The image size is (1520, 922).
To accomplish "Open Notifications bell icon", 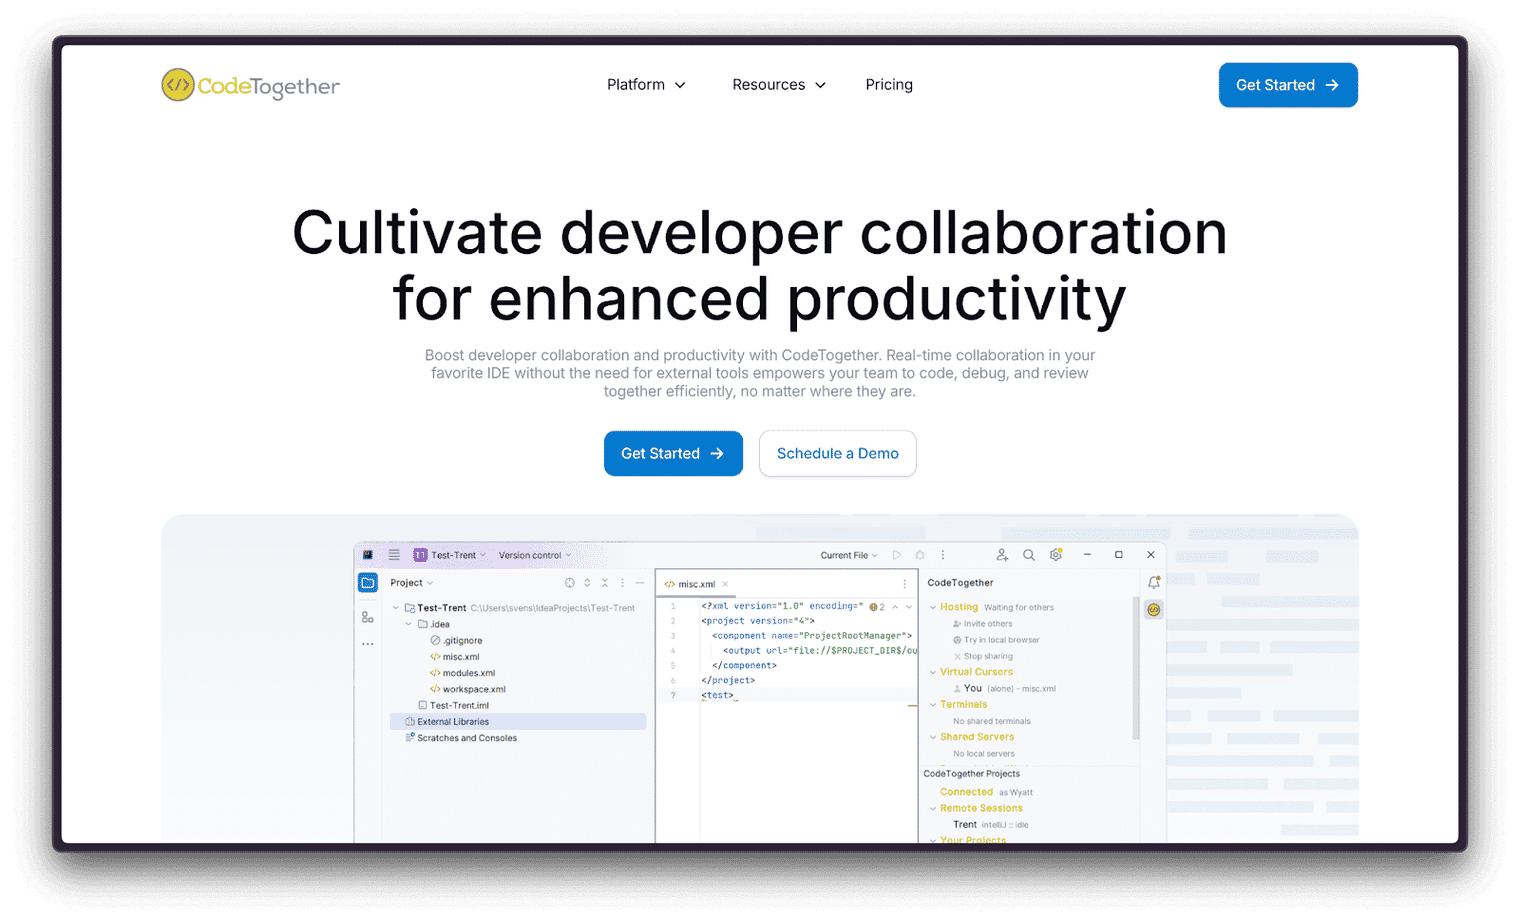I will pos(1154,583).
